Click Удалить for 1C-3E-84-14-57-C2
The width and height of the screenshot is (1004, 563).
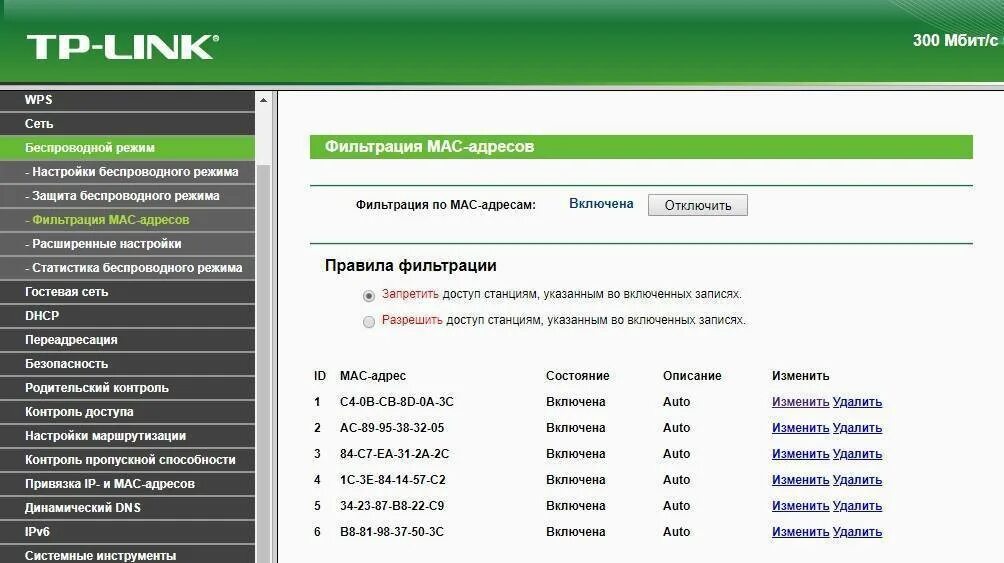pyautogui.click(x=857, y=480)
